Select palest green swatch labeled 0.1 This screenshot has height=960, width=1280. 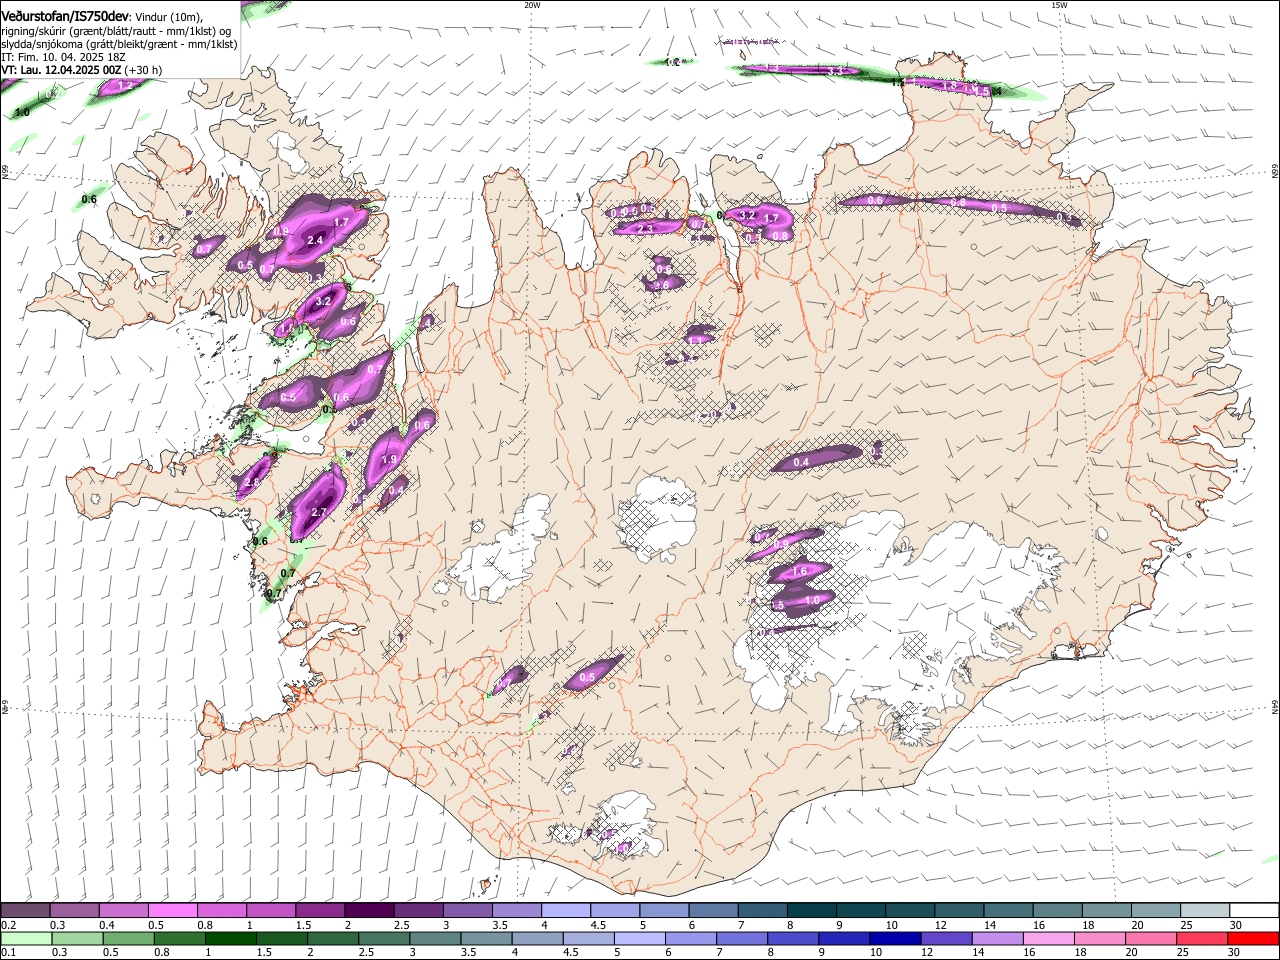pos(26,938)
